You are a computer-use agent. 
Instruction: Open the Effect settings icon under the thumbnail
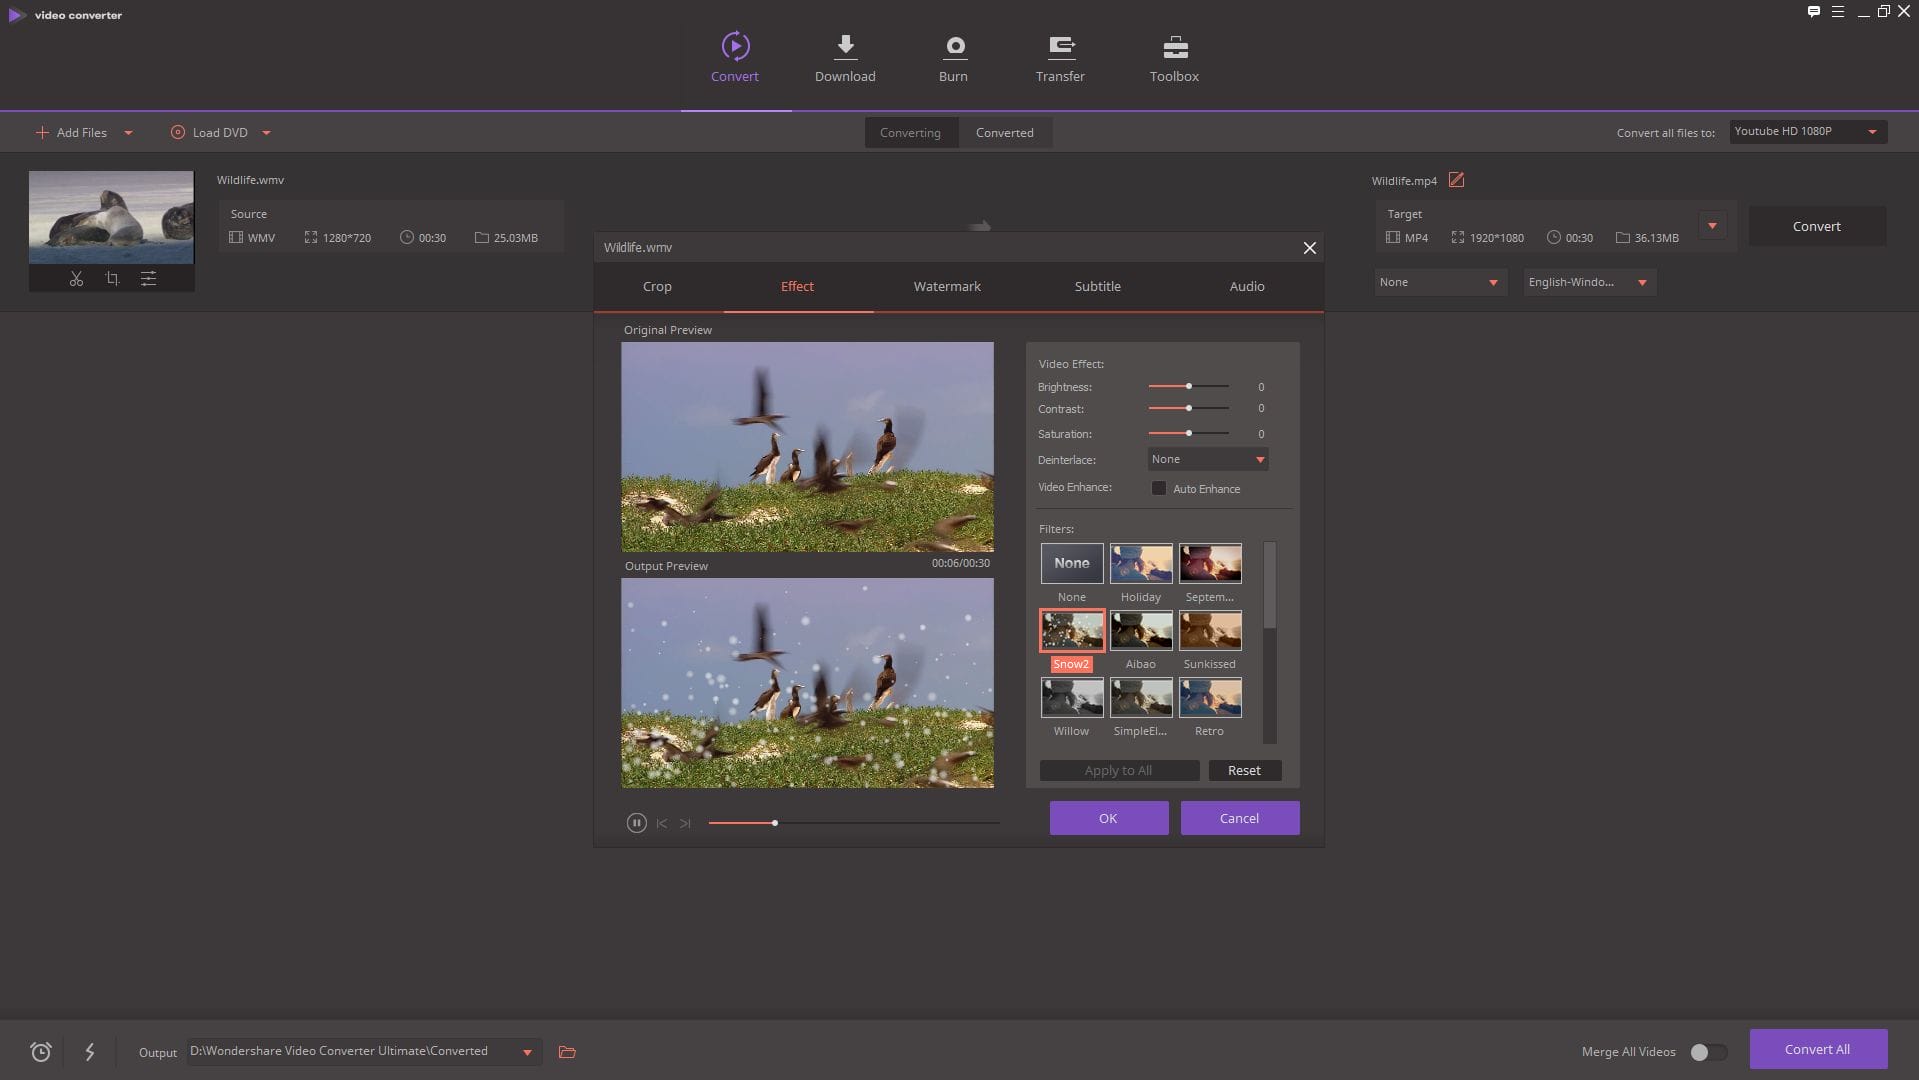coord(149,279)
